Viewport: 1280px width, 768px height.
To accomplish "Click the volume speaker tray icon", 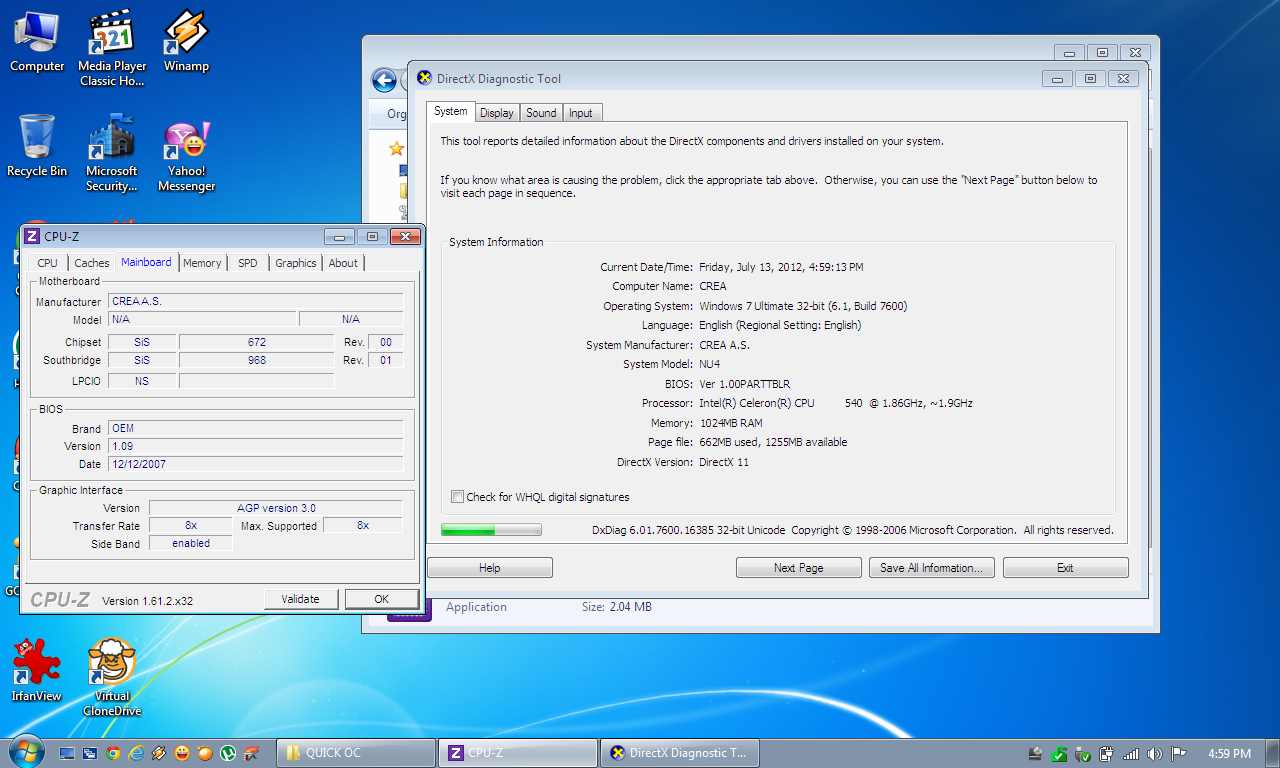I will 1155,753.
